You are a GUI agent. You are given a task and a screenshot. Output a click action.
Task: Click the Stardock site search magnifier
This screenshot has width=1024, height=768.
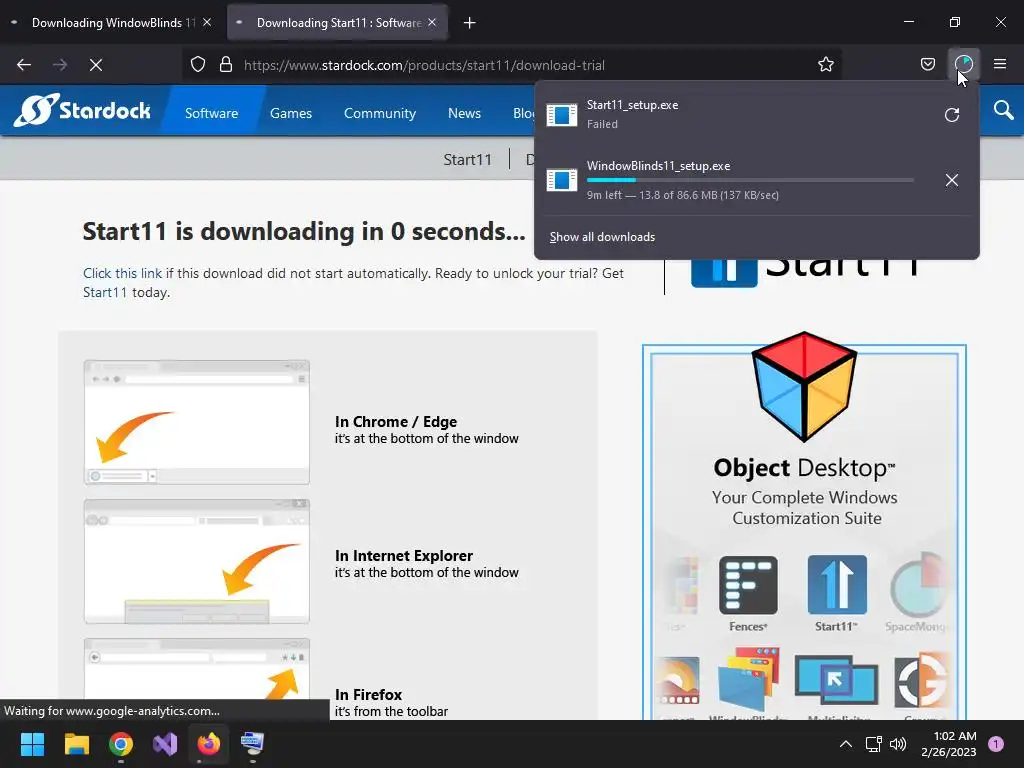click(x=1003, y=110)
